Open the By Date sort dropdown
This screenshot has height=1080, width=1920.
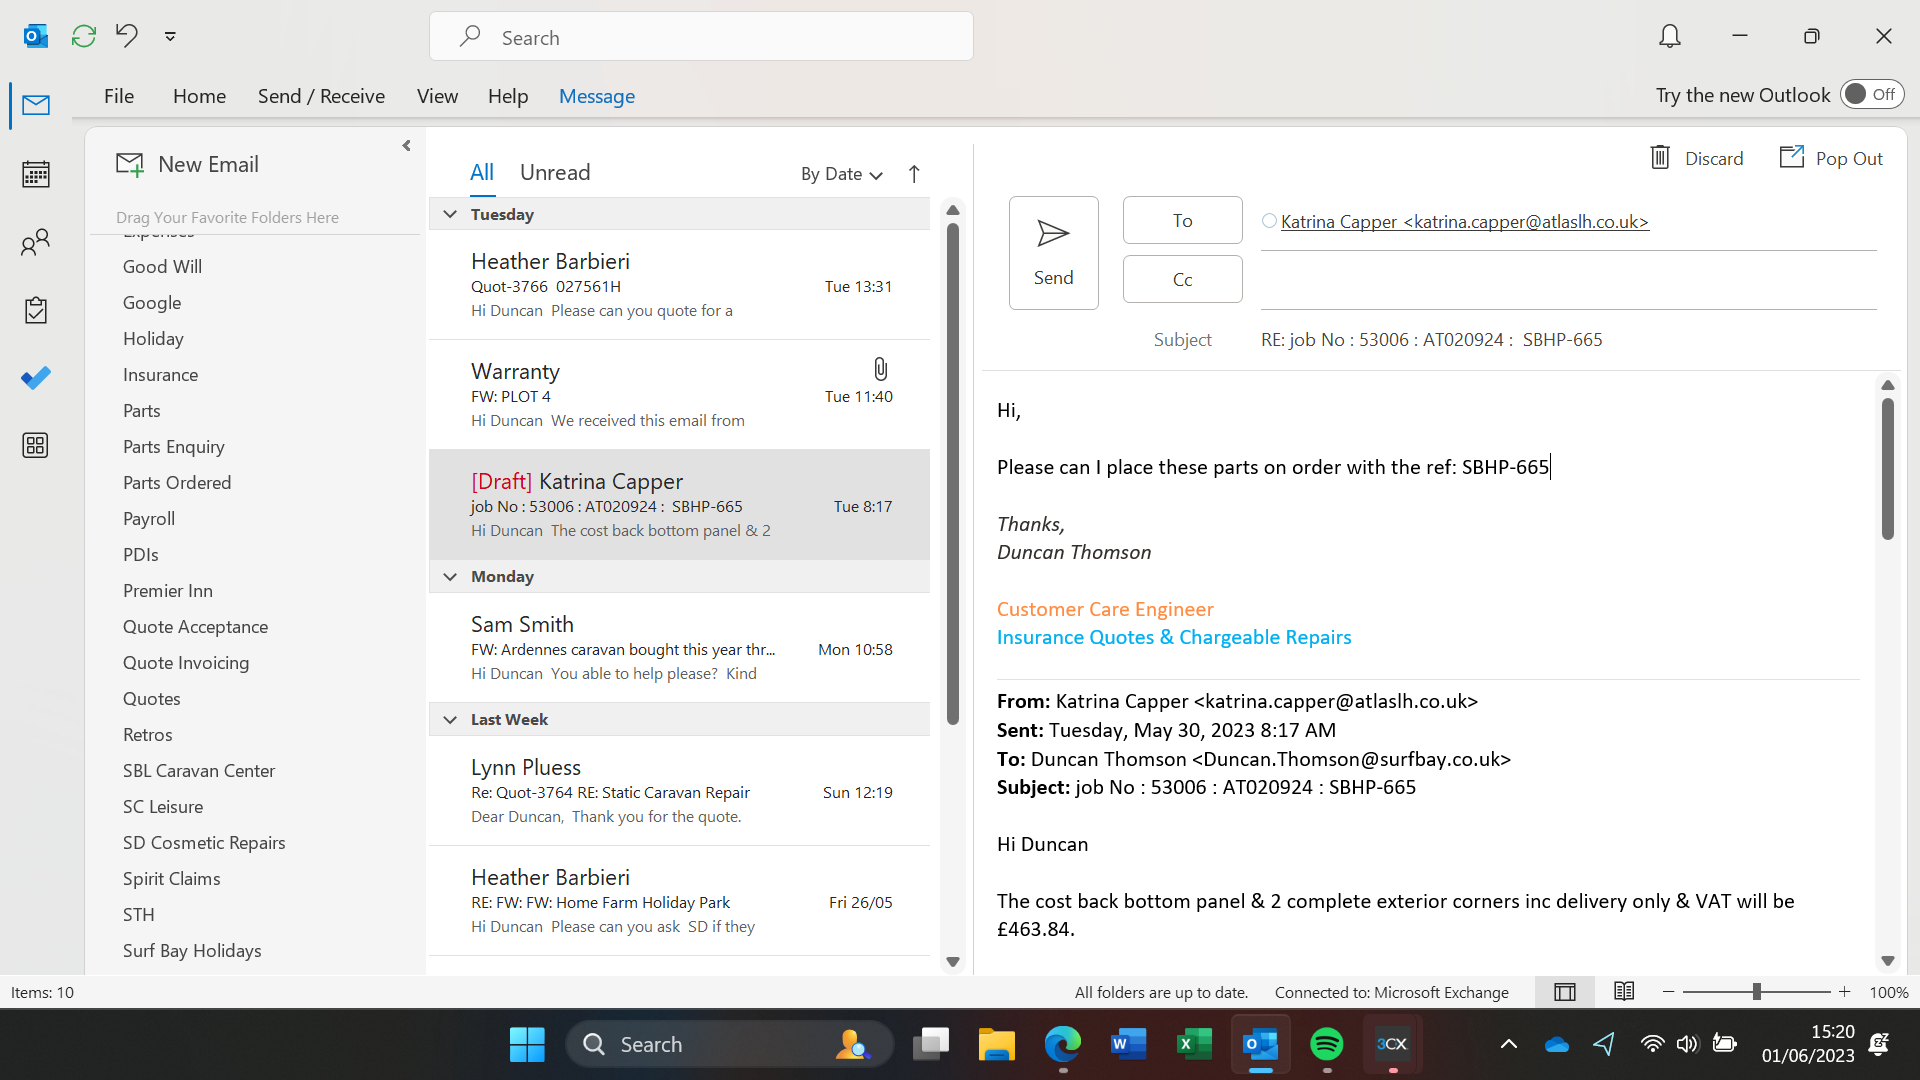pyautogui.click(x=841, y=174)
